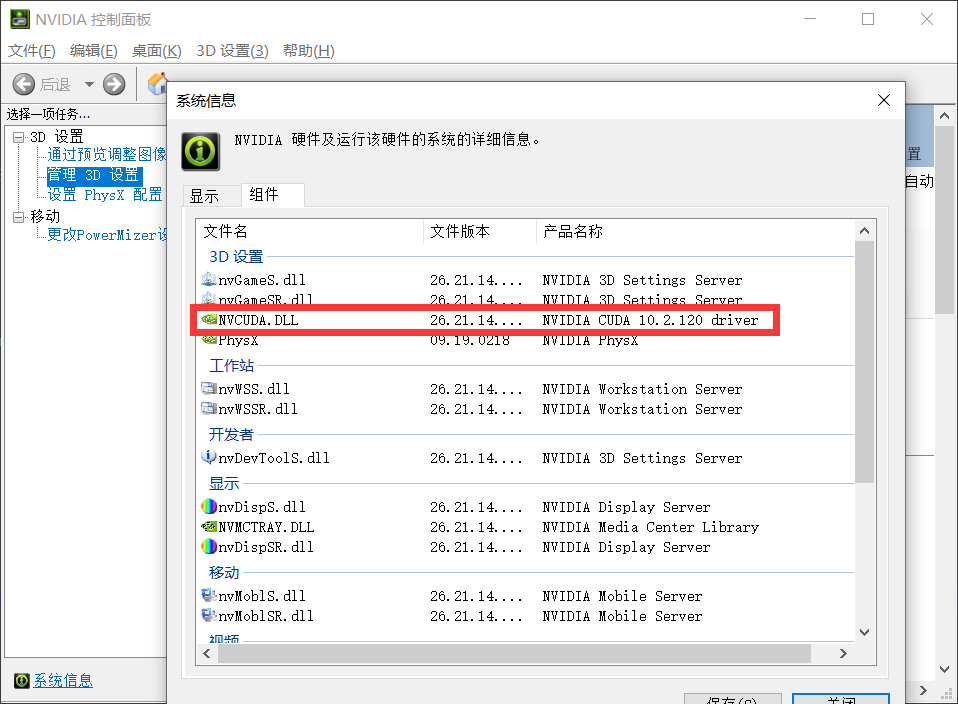Click the NVIDIA icon beside NVCUDA.DLL

[209, 319]
